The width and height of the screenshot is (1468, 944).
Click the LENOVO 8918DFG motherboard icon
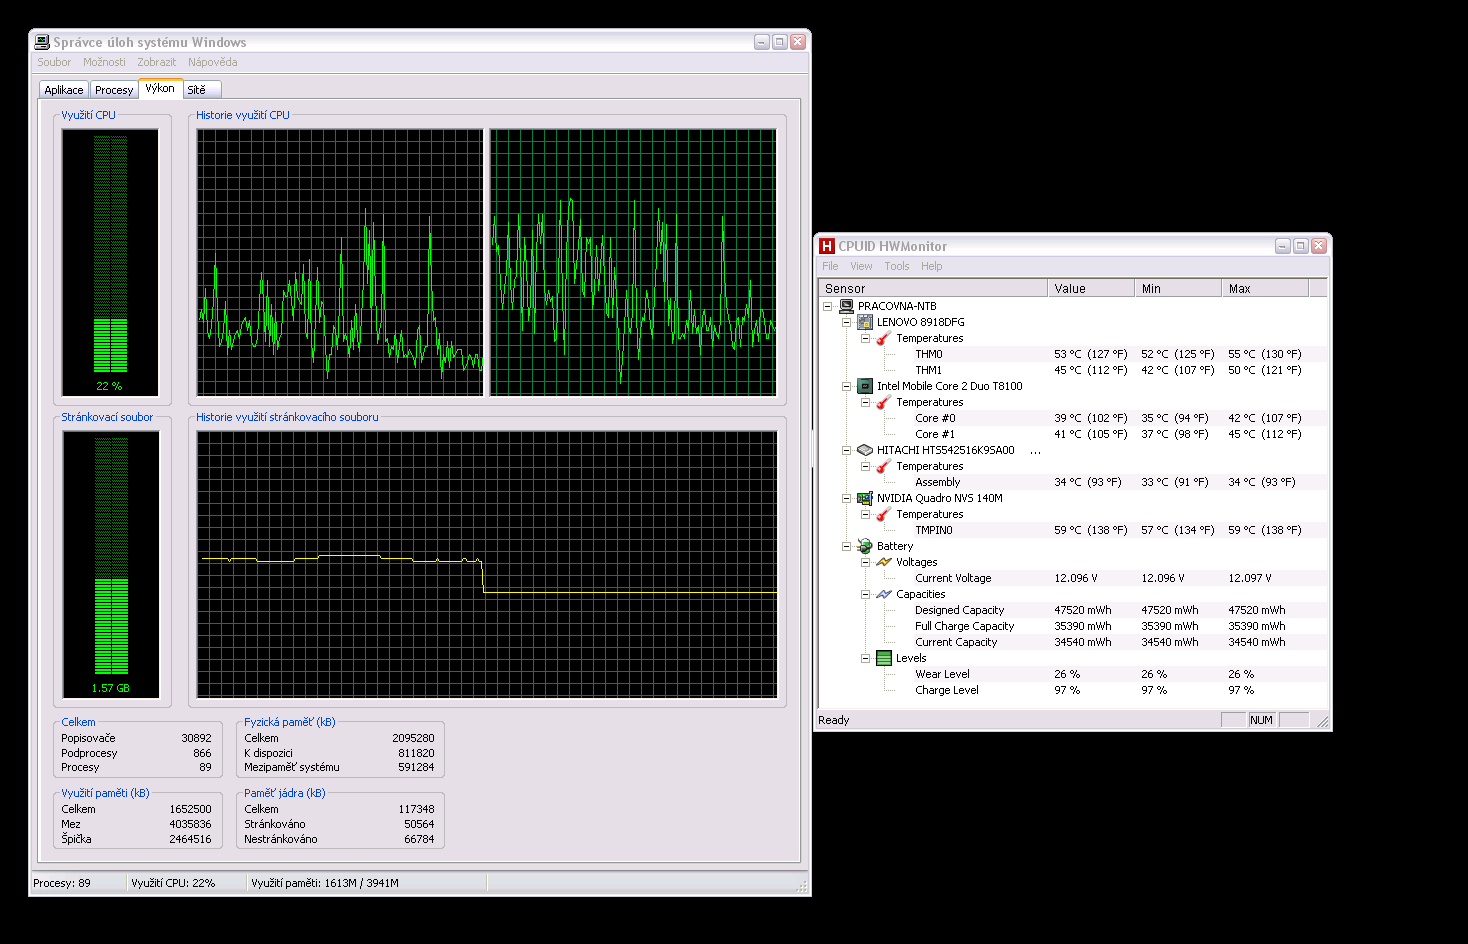[x=865, y=322]
